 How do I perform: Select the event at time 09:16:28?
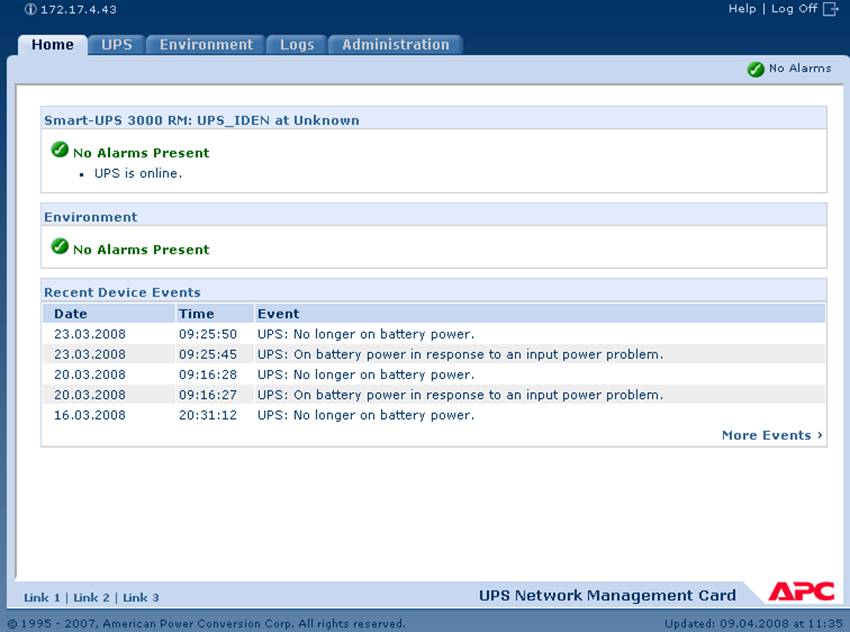pos(434,375)
